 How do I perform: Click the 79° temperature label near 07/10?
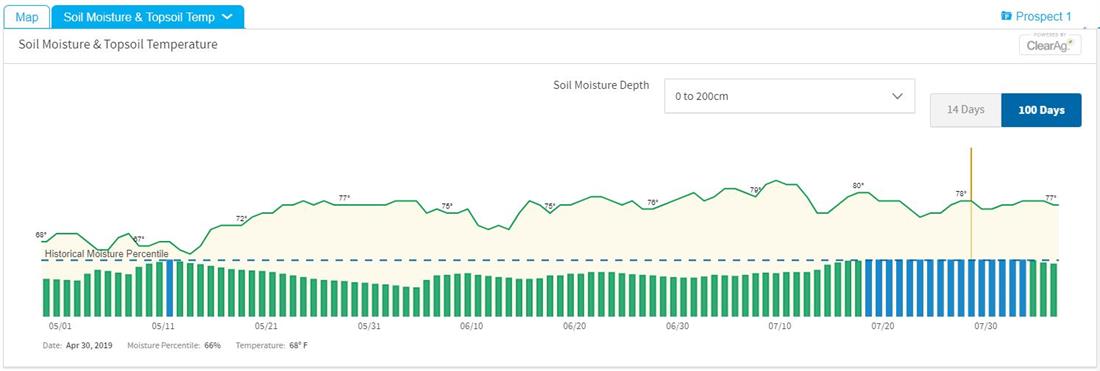(x=756, y=190)
